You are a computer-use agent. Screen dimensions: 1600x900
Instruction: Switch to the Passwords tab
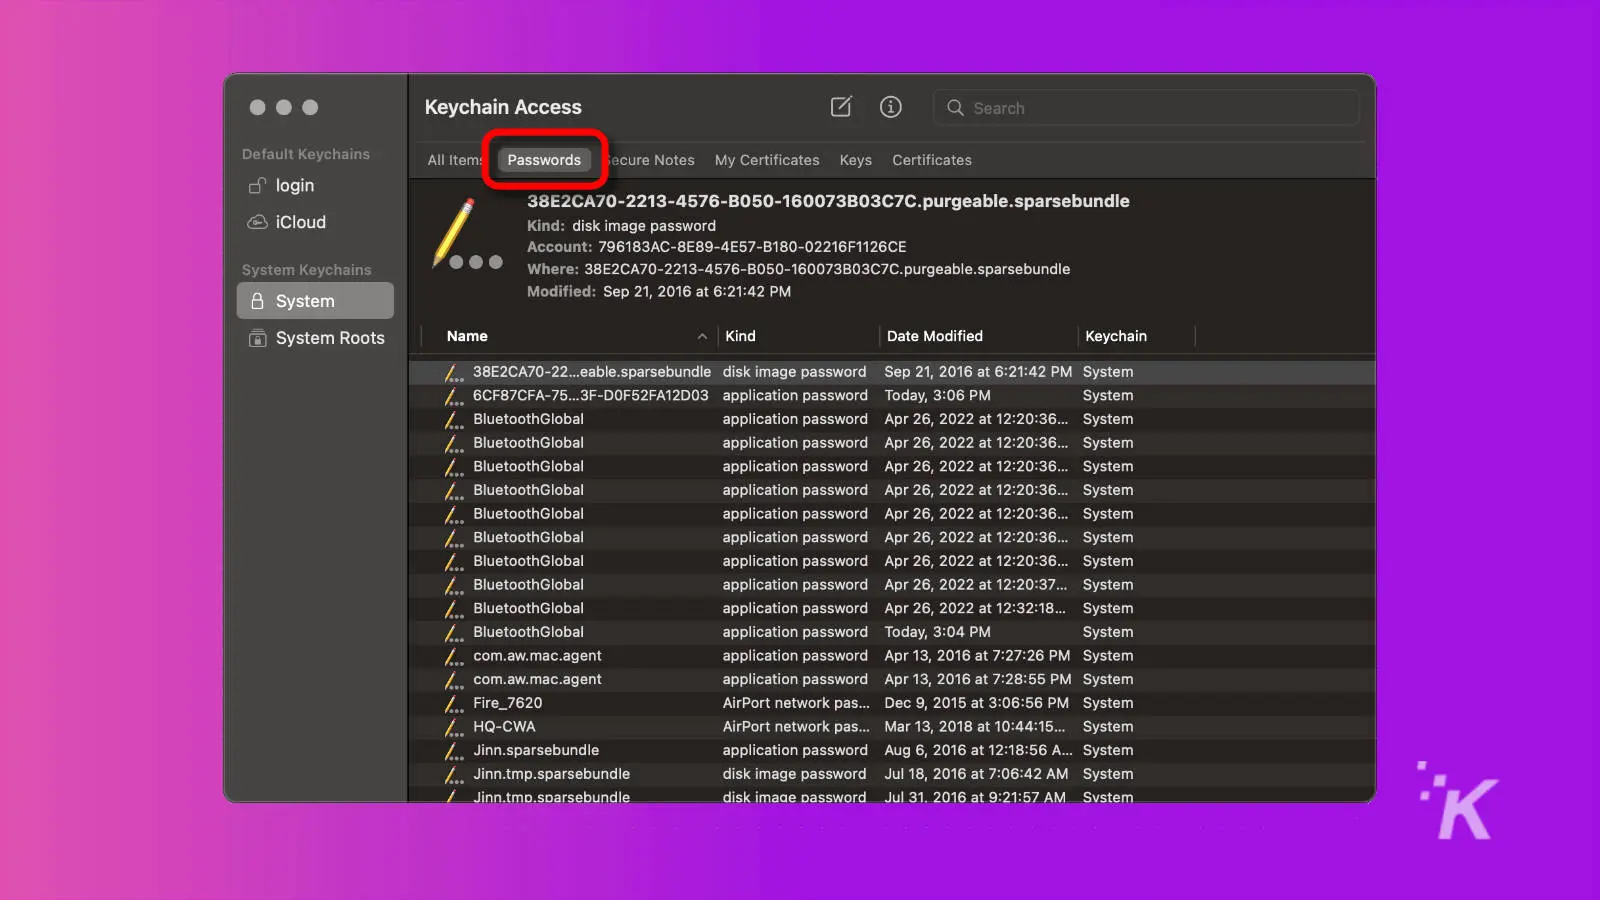(x=544, y=160)
